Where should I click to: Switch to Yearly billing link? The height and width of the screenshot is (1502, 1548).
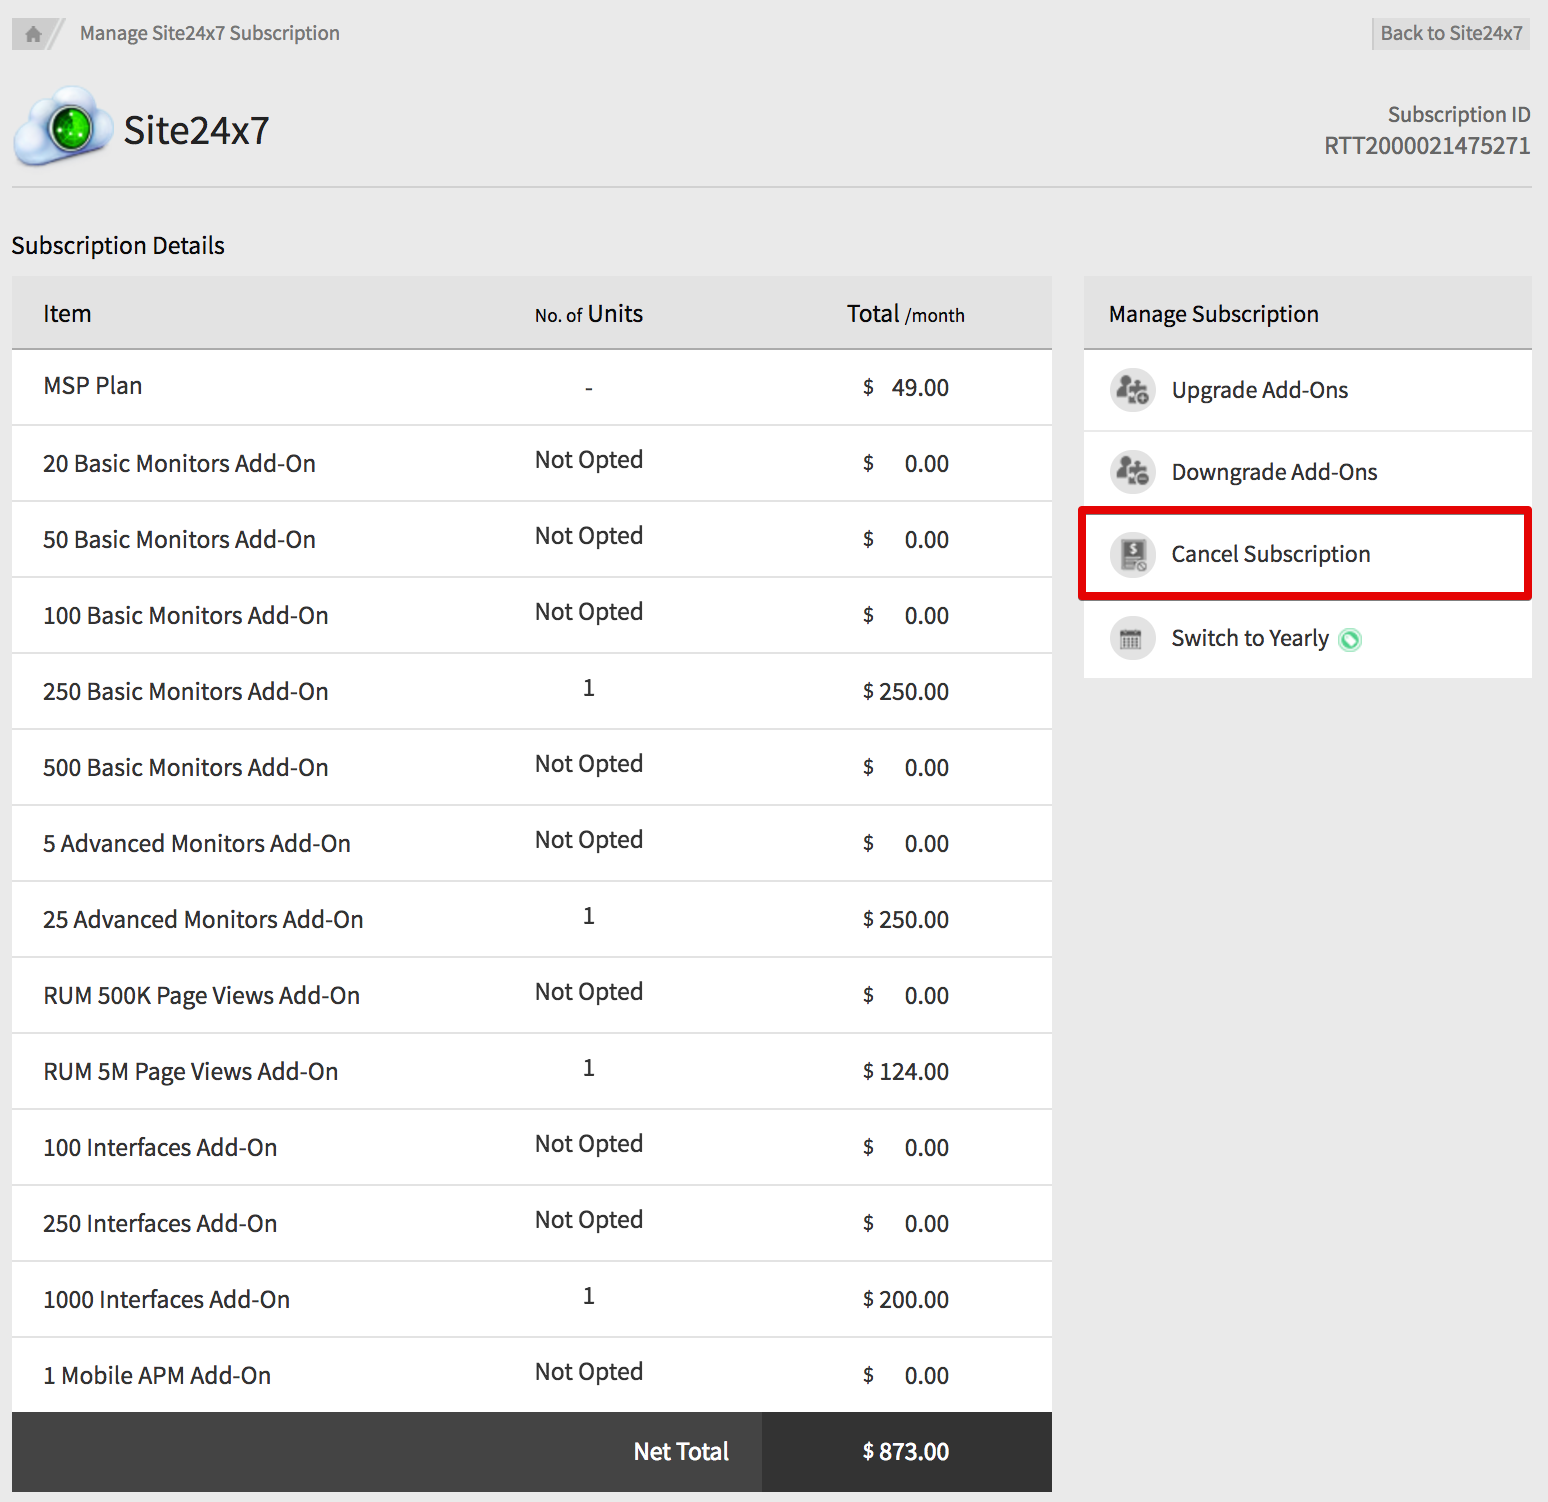pos(1249,638)
